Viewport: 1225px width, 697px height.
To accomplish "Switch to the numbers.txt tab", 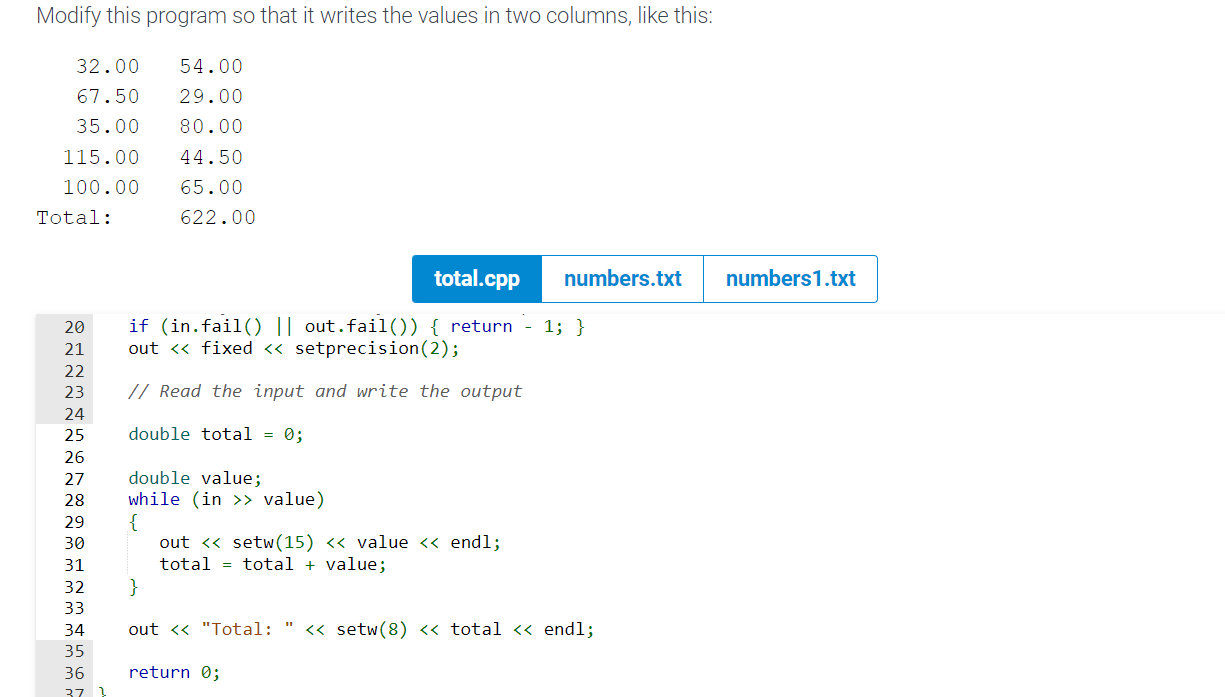I will 622,279.
